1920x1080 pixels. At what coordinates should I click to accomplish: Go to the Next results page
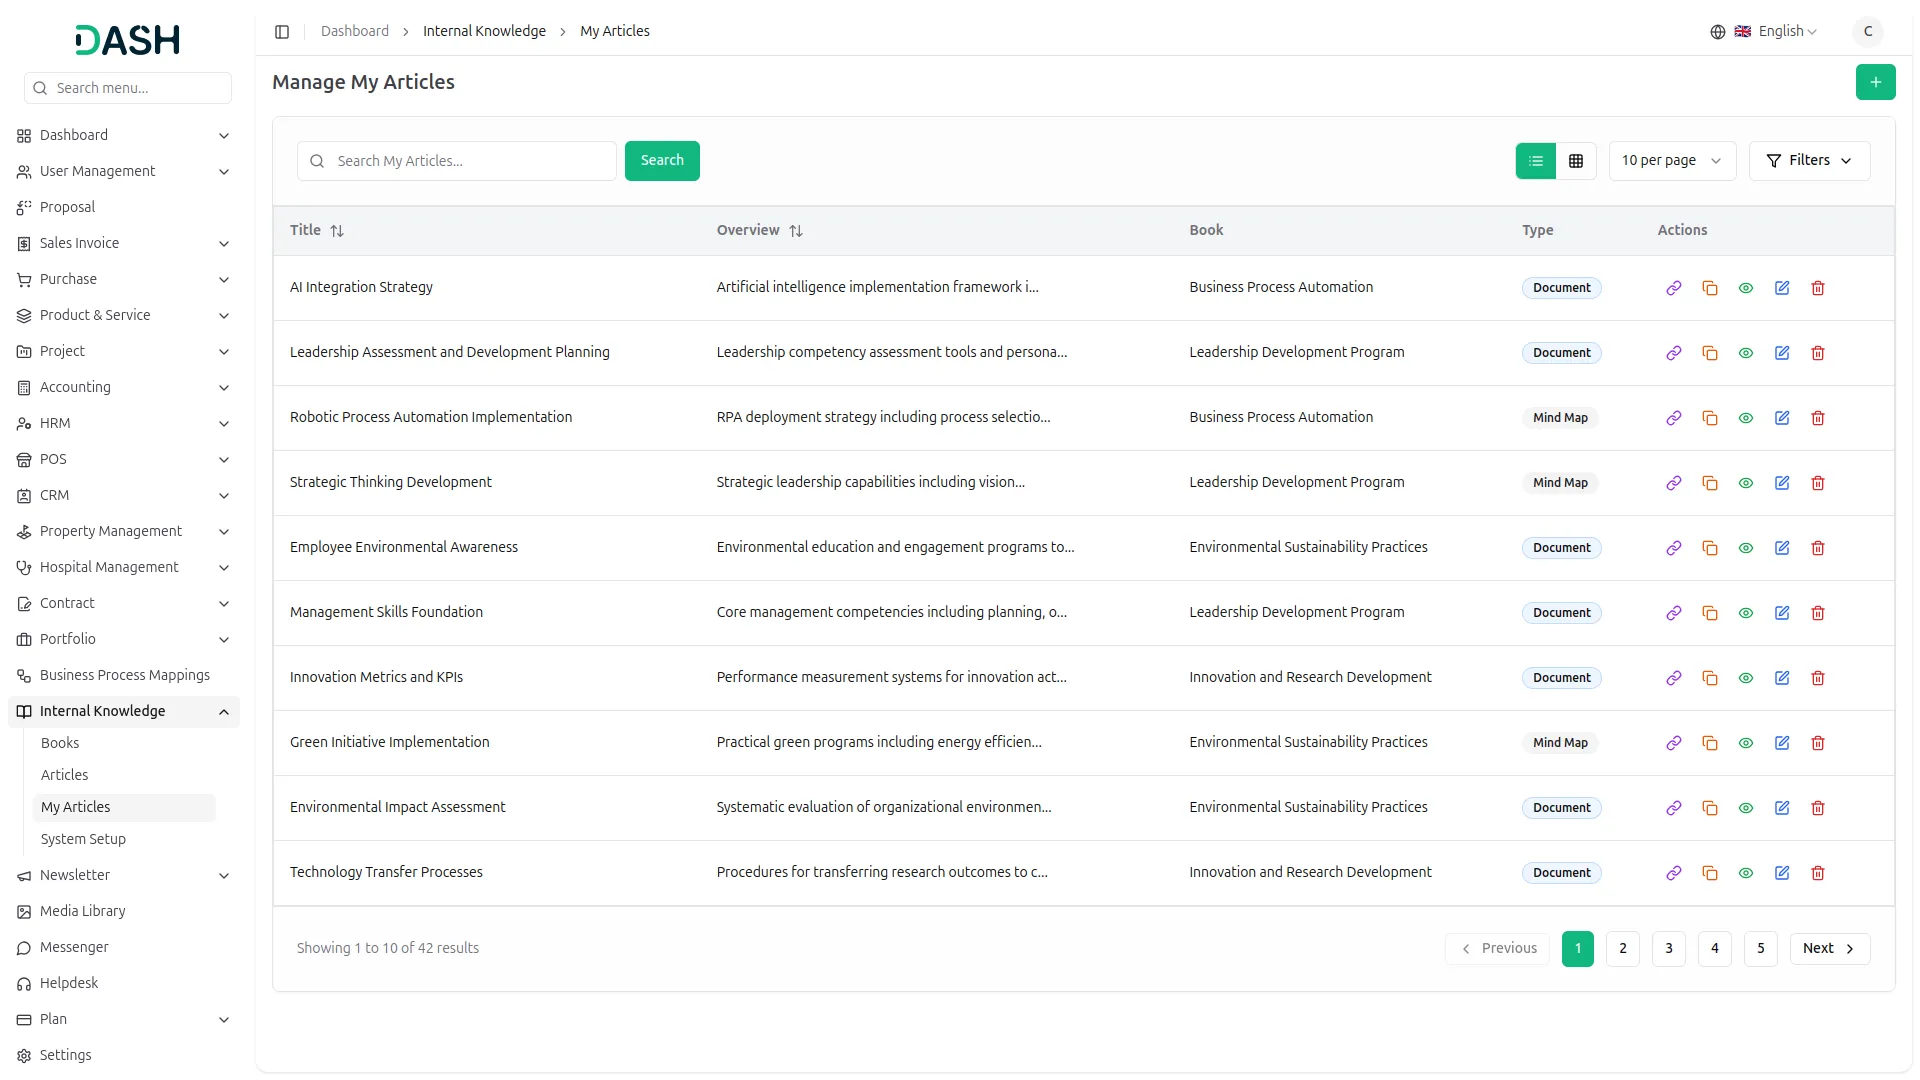1828,949
